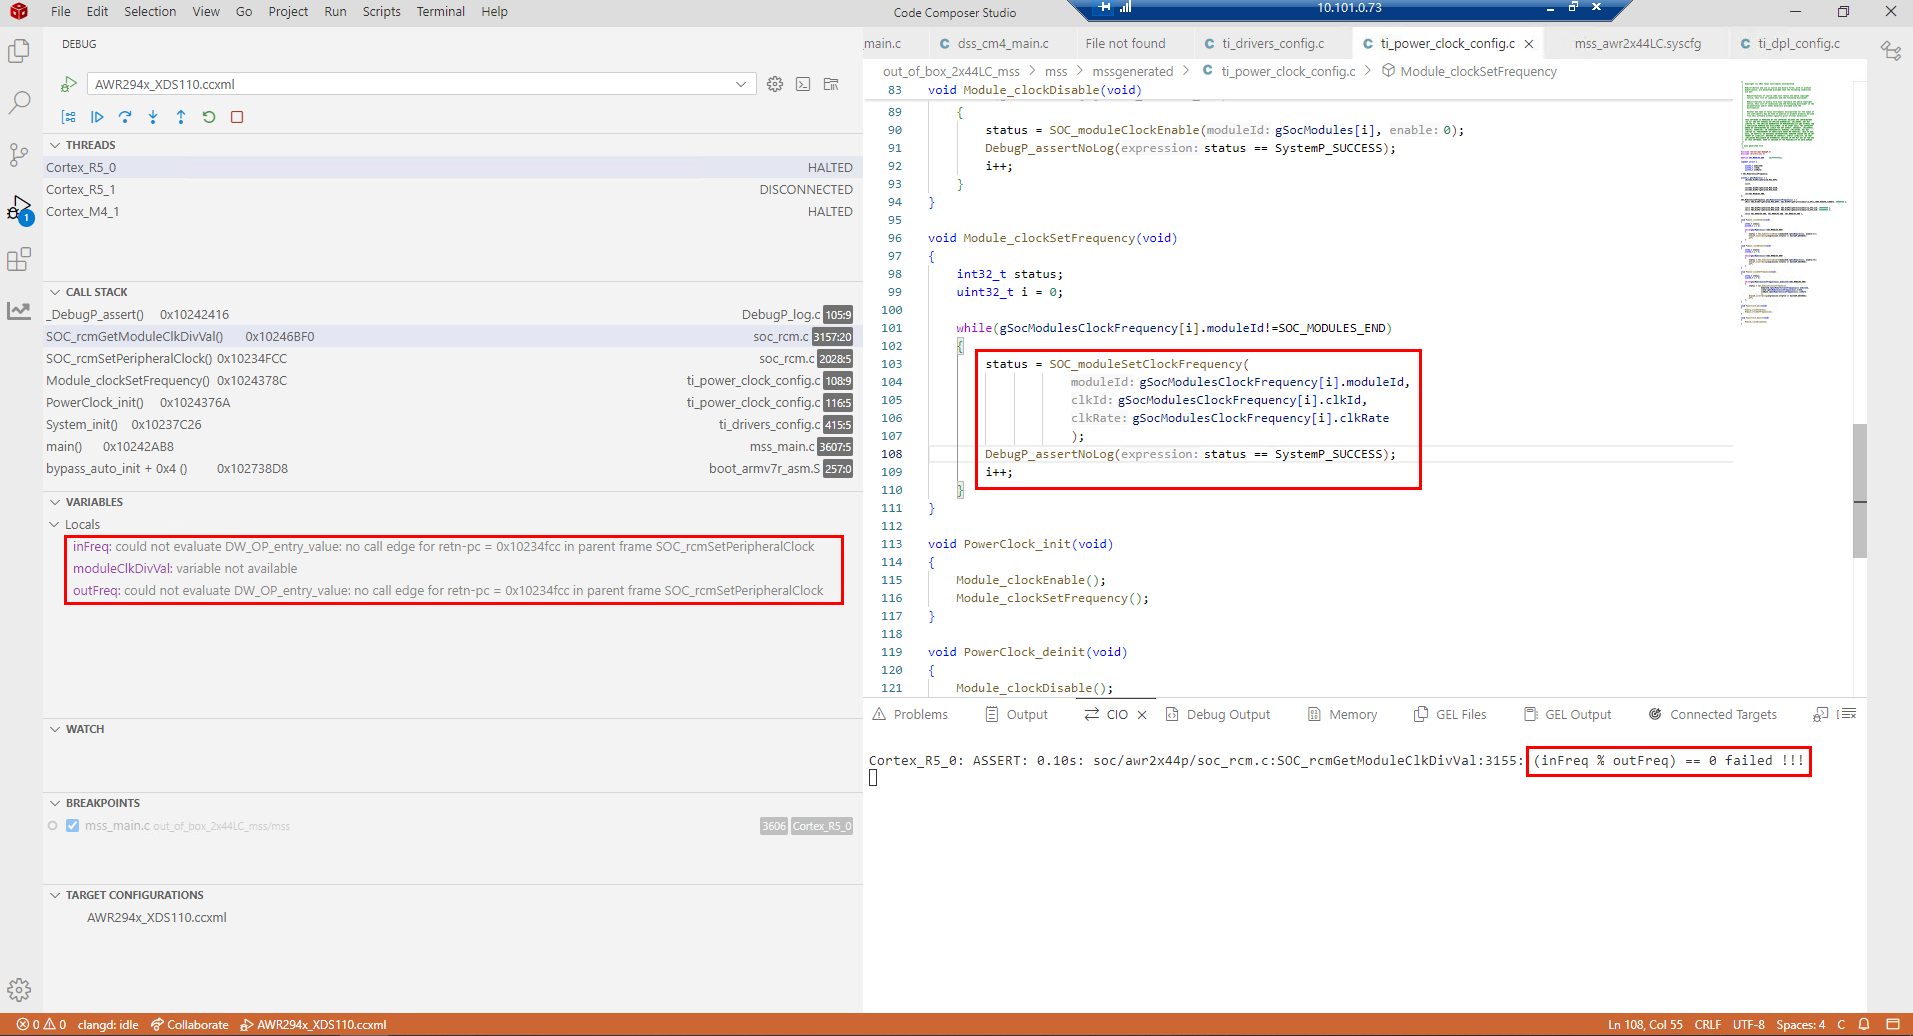This screenshot has width=1913, height=1036.
Task: Click the errors and warnings status indicator
Action: click(x=41, y=1024)
